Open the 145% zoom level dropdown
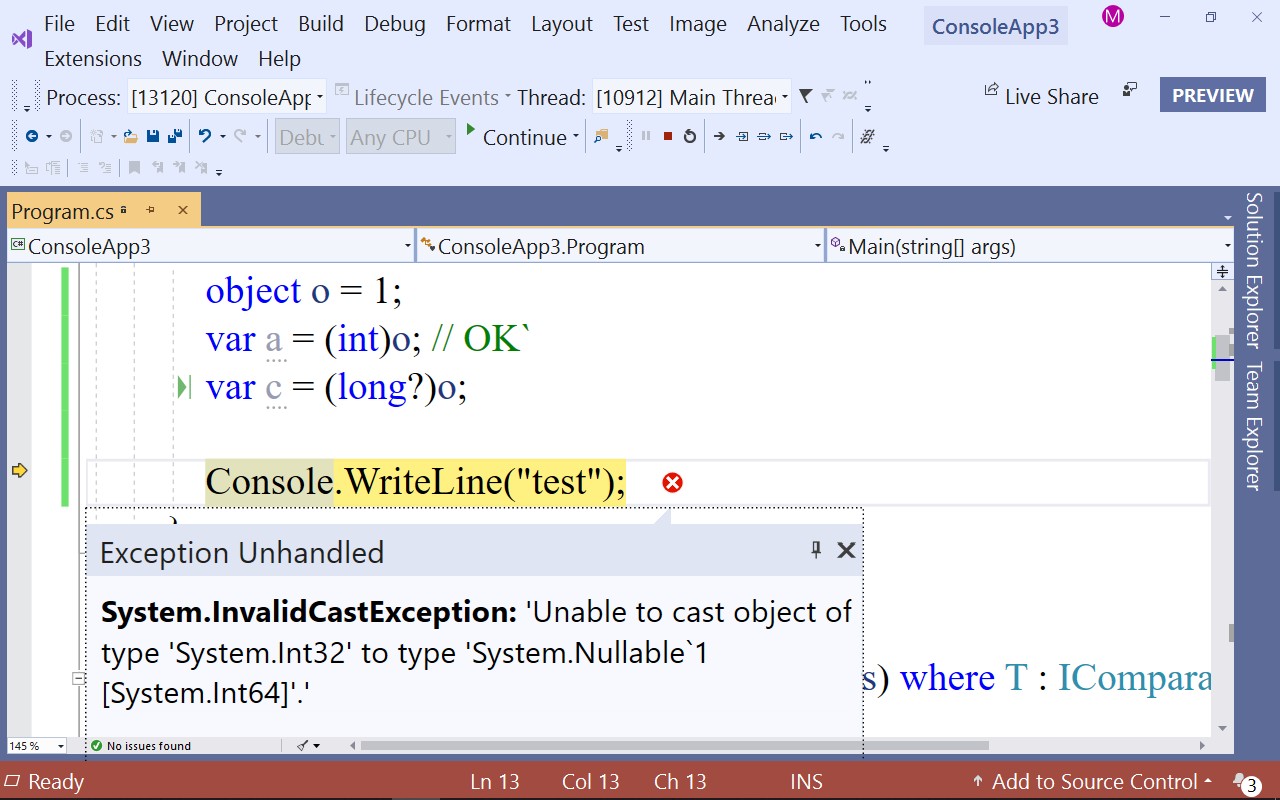1280x800 pixels. coord(37,745)
